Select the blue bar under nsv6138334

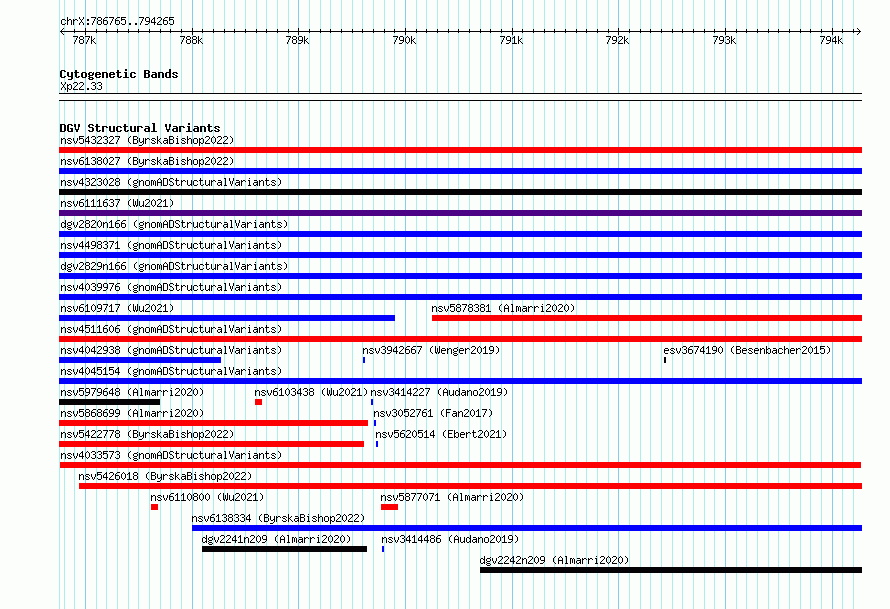click(527, 528)
